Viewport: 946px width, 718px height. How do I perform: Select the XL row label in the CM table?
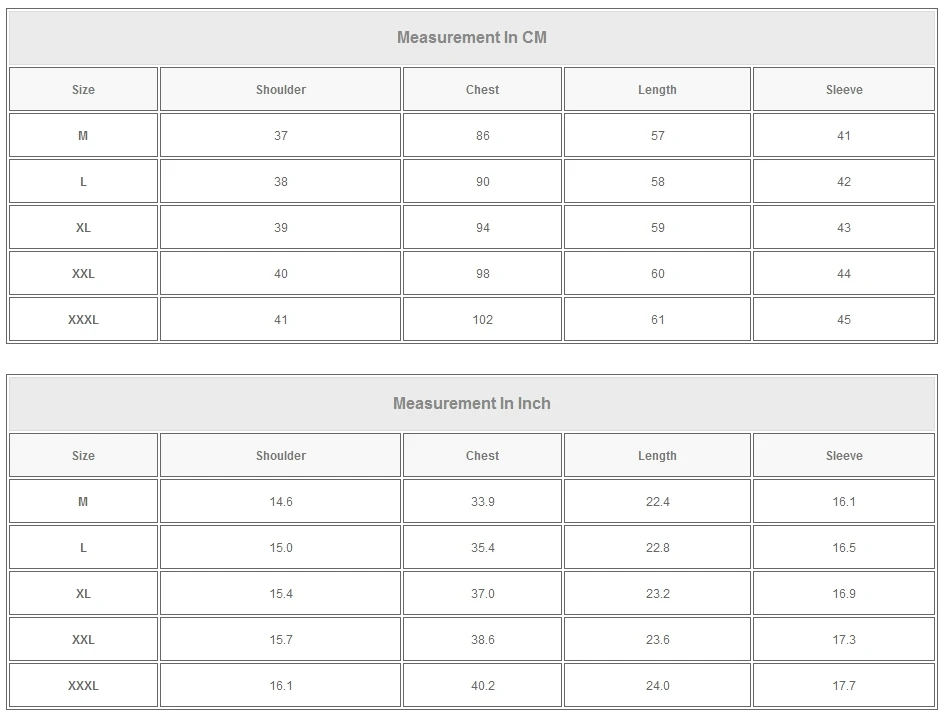point(83,228)
